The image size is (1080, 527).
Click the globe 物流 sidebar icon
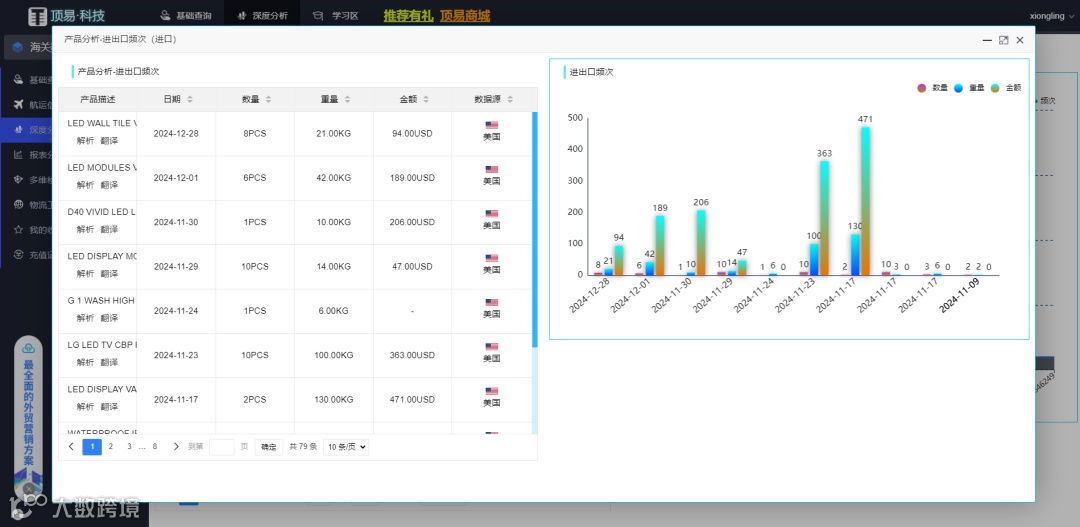pos(19,205)
